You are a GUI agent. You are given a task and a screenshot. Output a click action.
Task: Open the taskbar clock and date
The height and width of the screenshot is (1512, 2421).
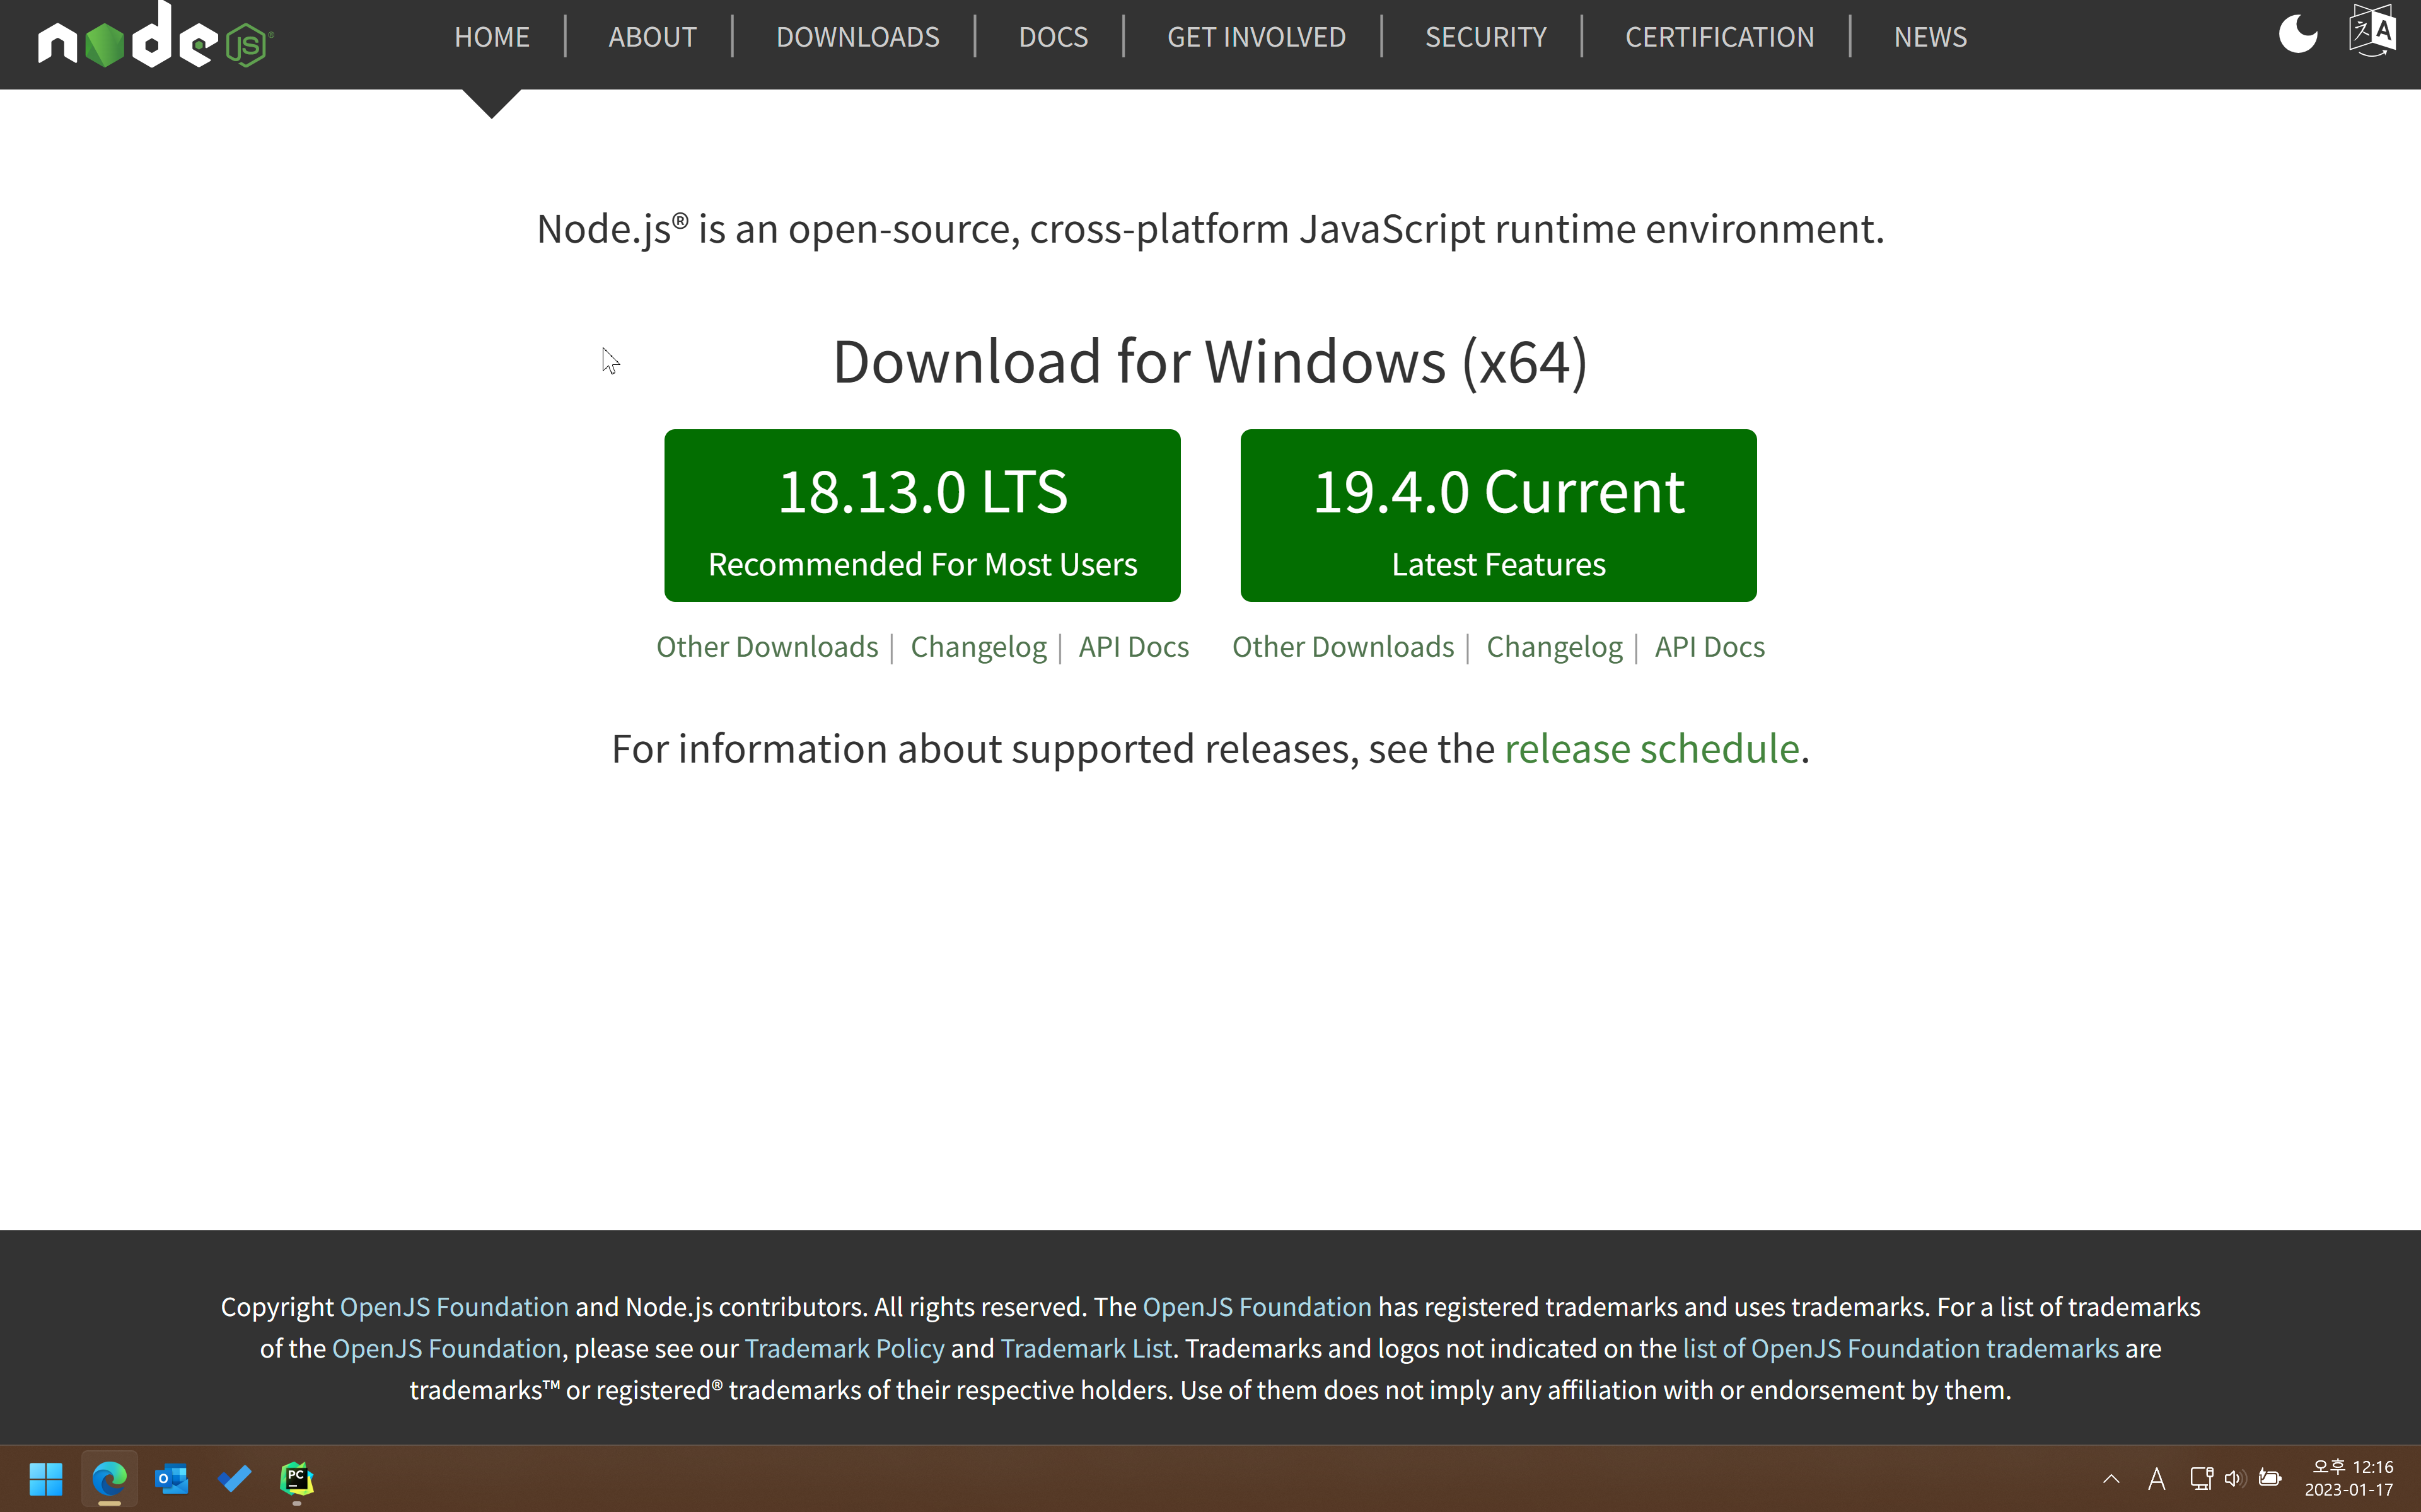[2350, 1478]
